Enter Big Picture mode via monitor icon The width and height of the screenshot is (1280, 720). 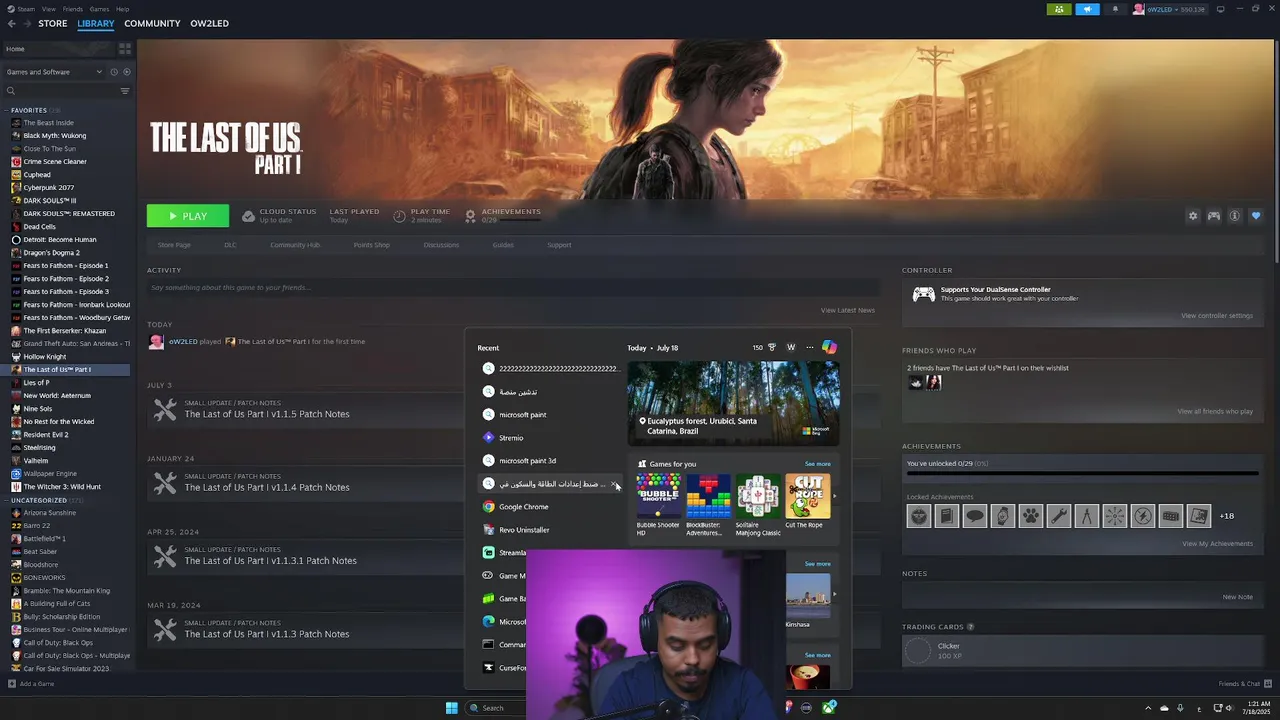[1220, 9]
